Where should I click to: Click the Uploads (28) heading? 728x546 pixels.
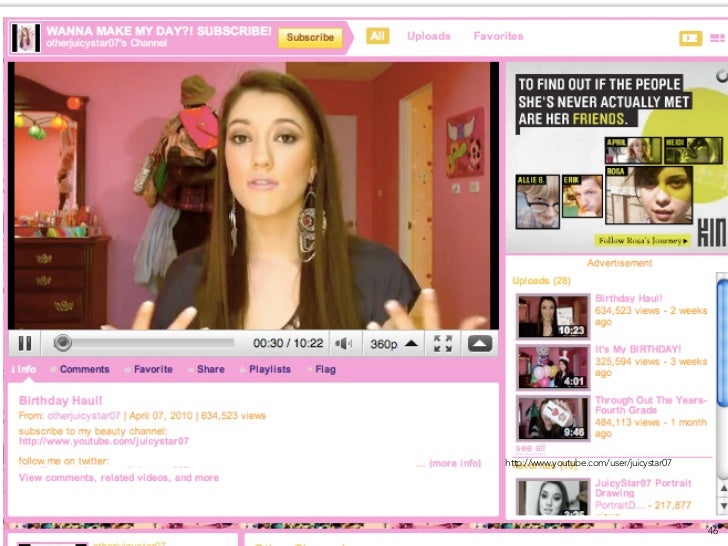pyautogui.click(x=541, y=280)
